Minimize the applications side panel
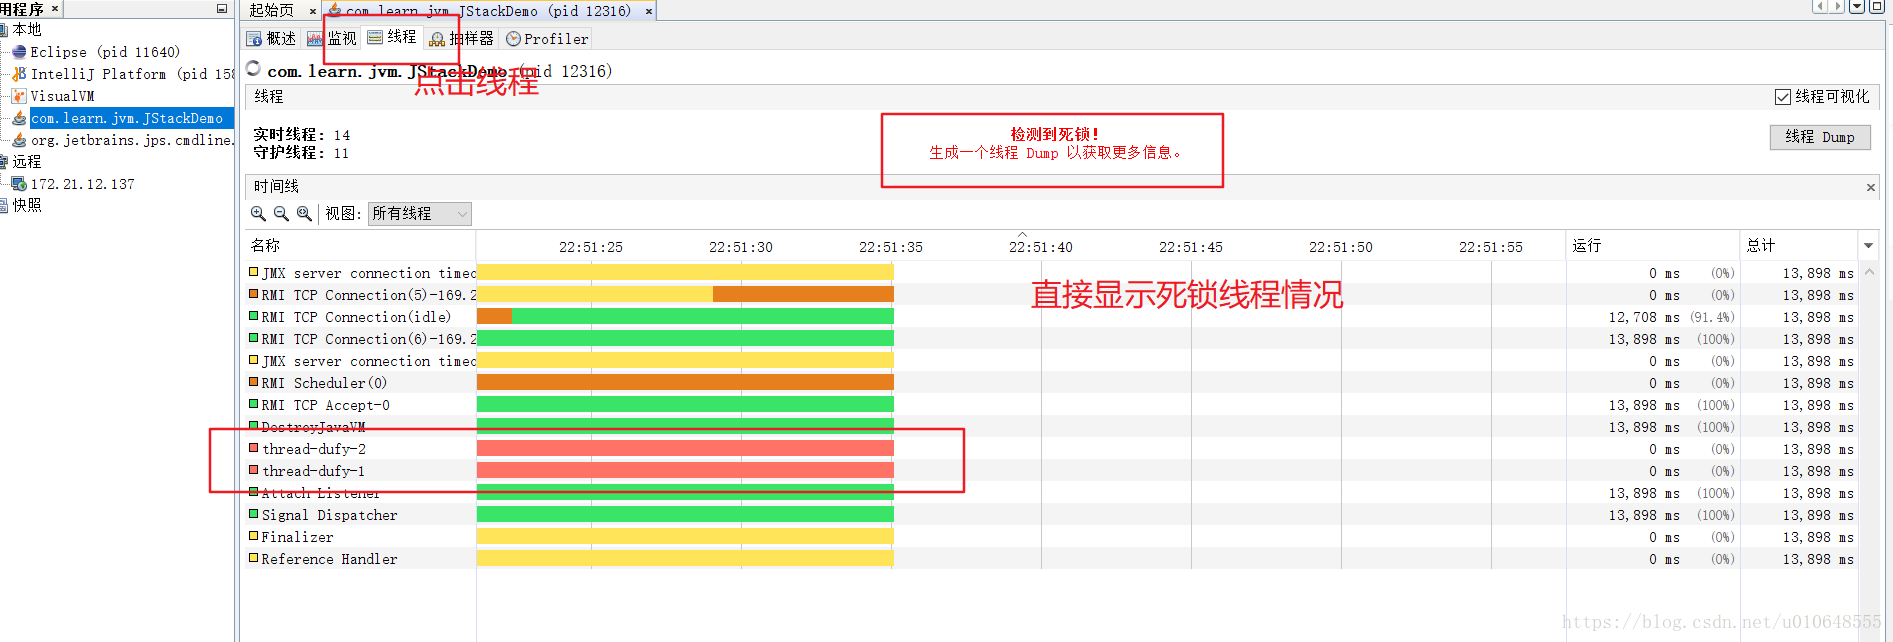Image resolution: width=1893 pixels, height=642 pixels. [x=222, y=9]
